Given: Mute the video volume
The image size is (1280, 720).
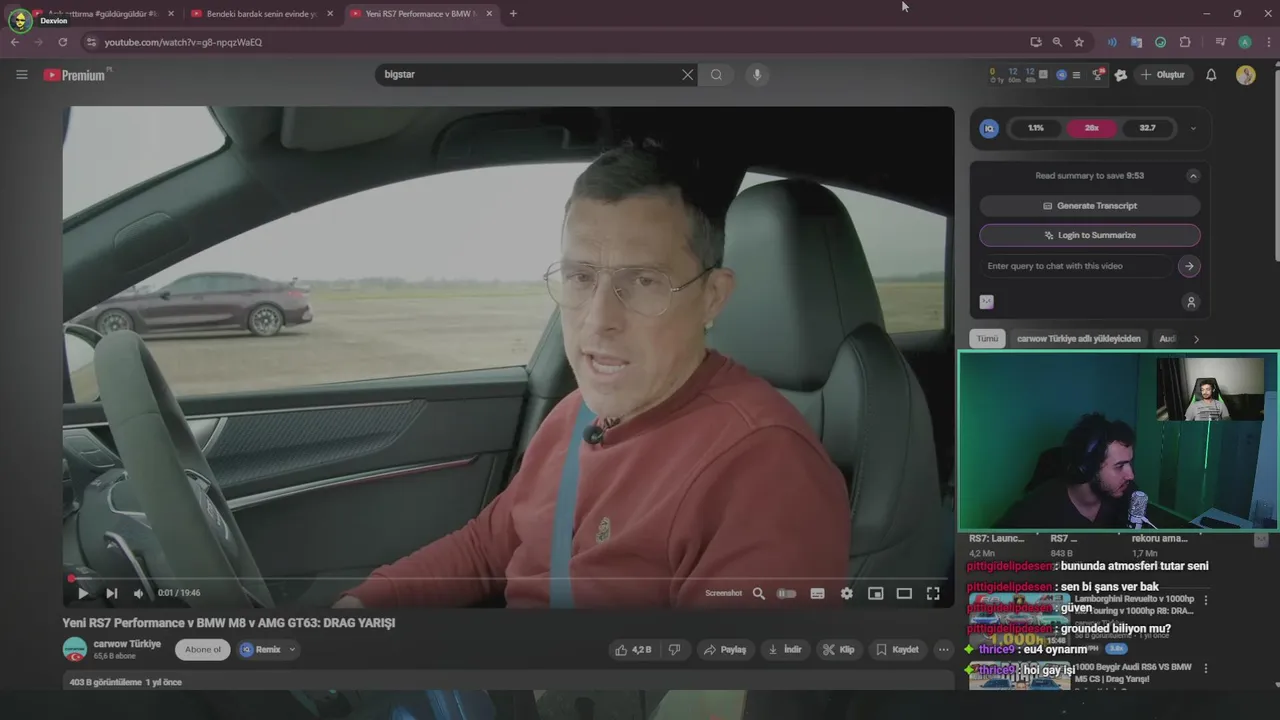Looking at the screenshot, I should (x=139, y=593).
